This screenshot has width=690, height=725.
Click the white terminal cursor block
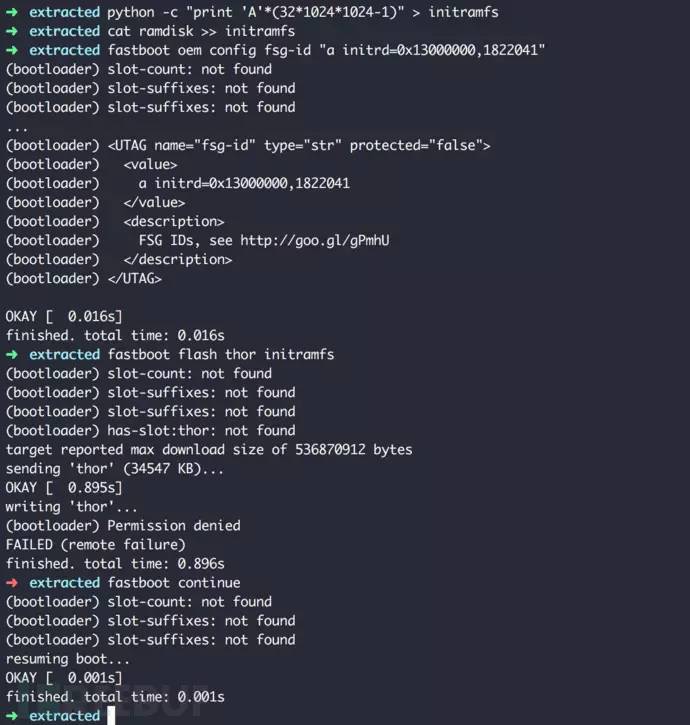tap(111, 715)
